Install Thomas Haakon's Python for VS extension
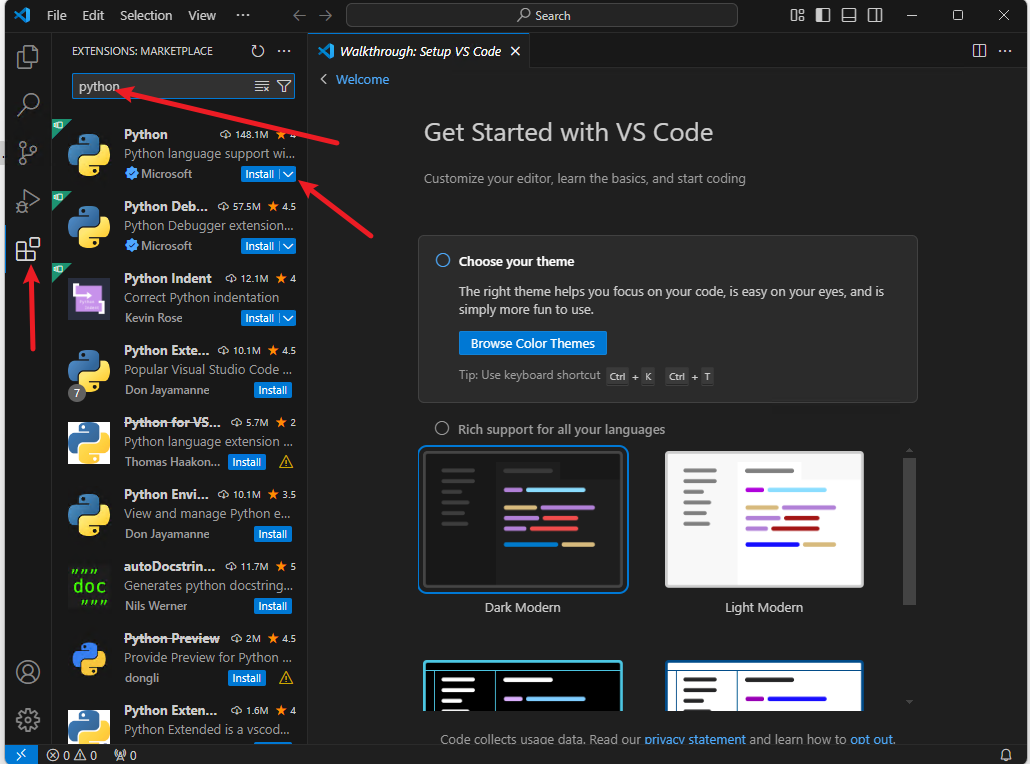Viewport: 1030px width, 764px height. pos(247,462)
